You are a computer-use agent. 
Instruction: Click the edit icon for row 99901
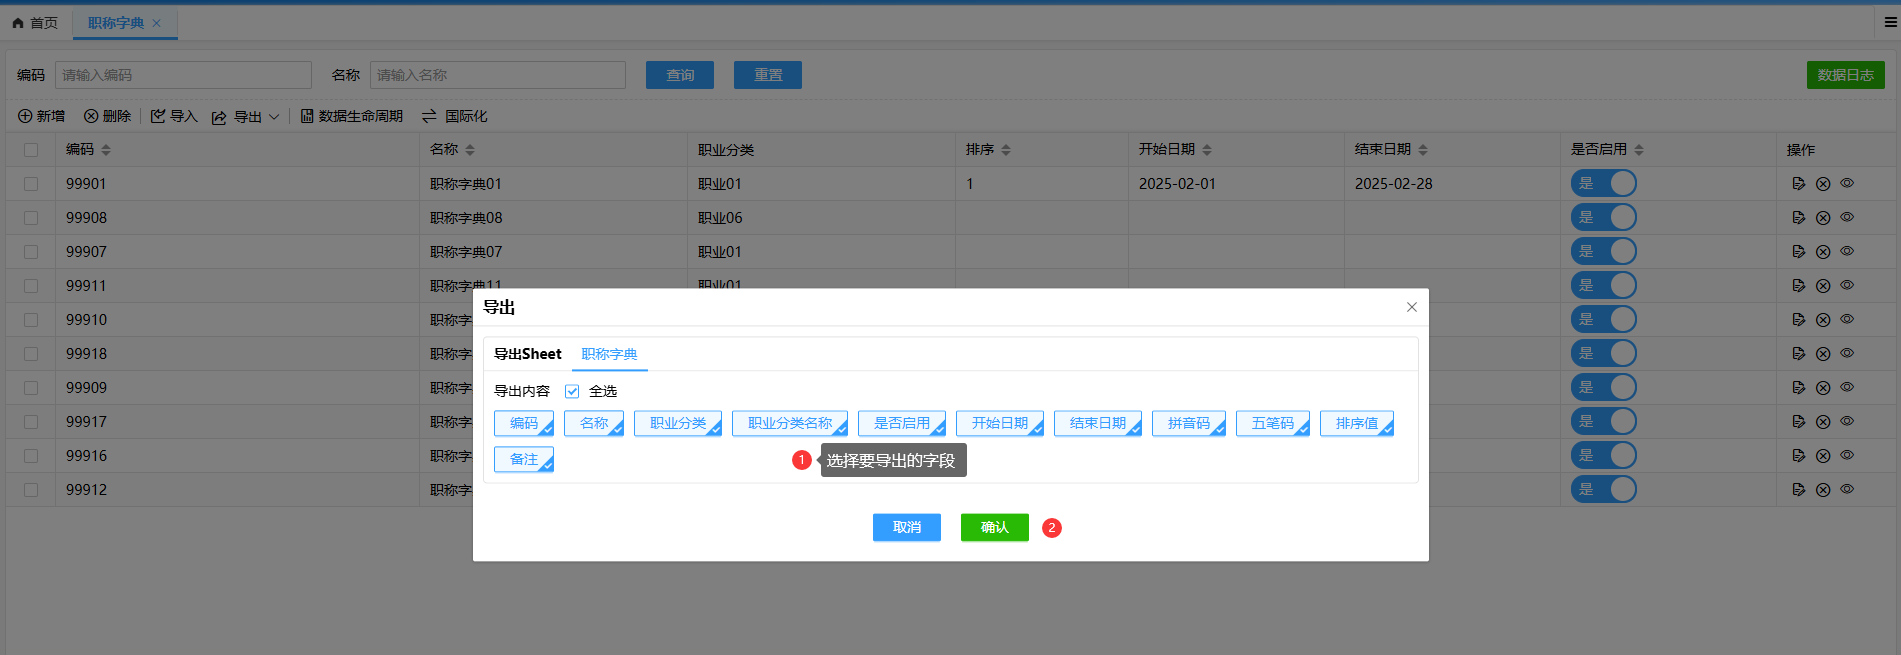pyautogui.click(x=1798, y=184)
